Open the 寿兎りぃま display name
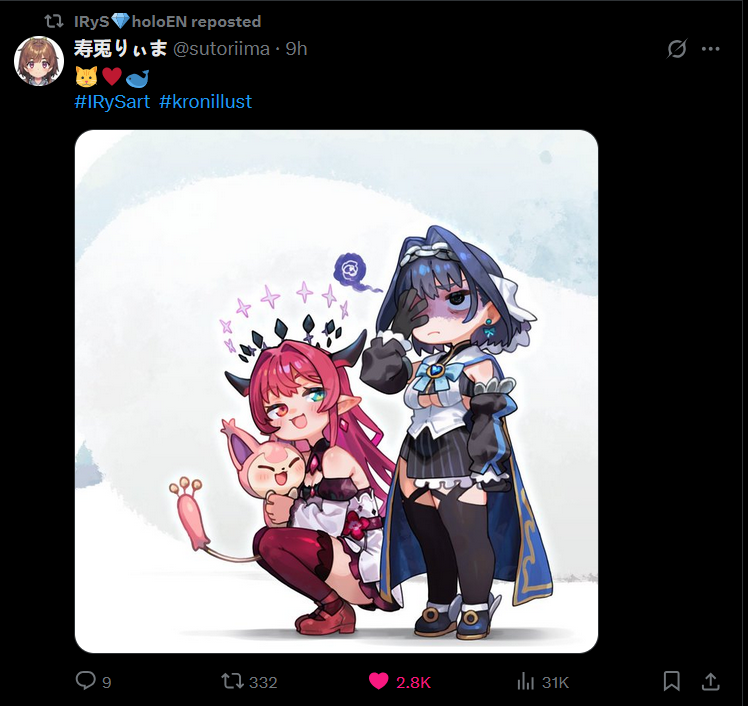Image resolution: width=748 pixels, height=706 pixels. 121,49
